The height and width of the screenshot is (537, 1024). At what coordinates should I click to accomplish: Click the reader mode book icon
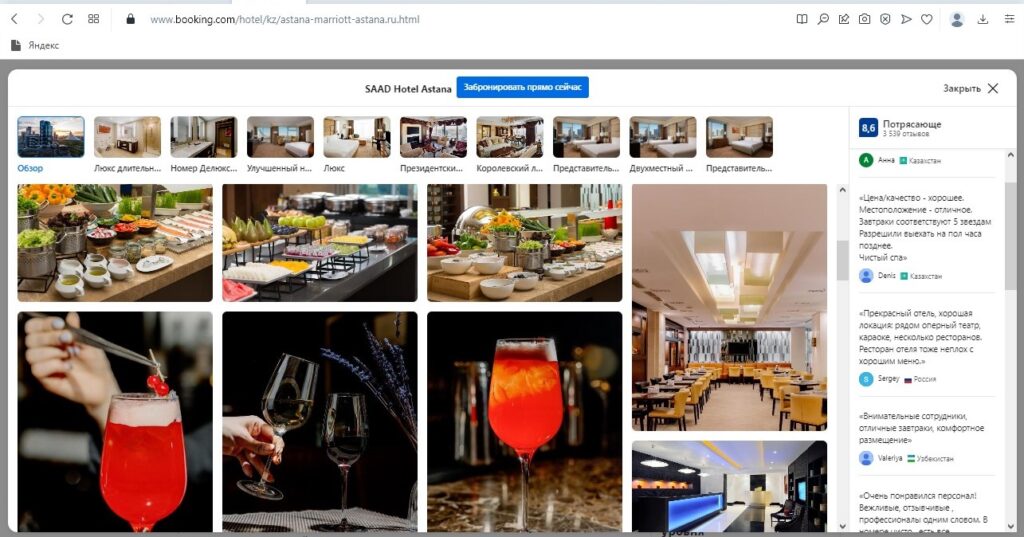click(802, 20)
